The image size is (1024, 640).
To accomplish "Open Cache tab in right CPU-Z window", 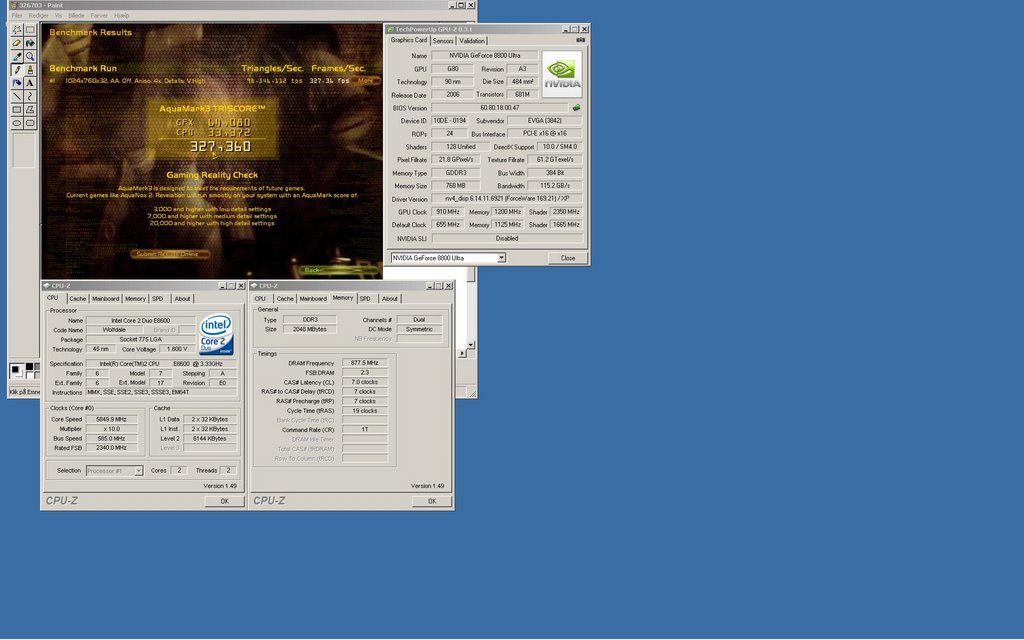I will tap(285, 298).
